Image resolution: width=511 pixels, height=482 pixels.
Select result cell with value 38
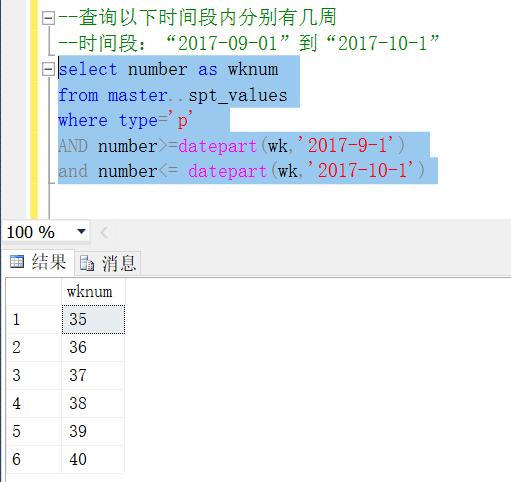(93, 403)
